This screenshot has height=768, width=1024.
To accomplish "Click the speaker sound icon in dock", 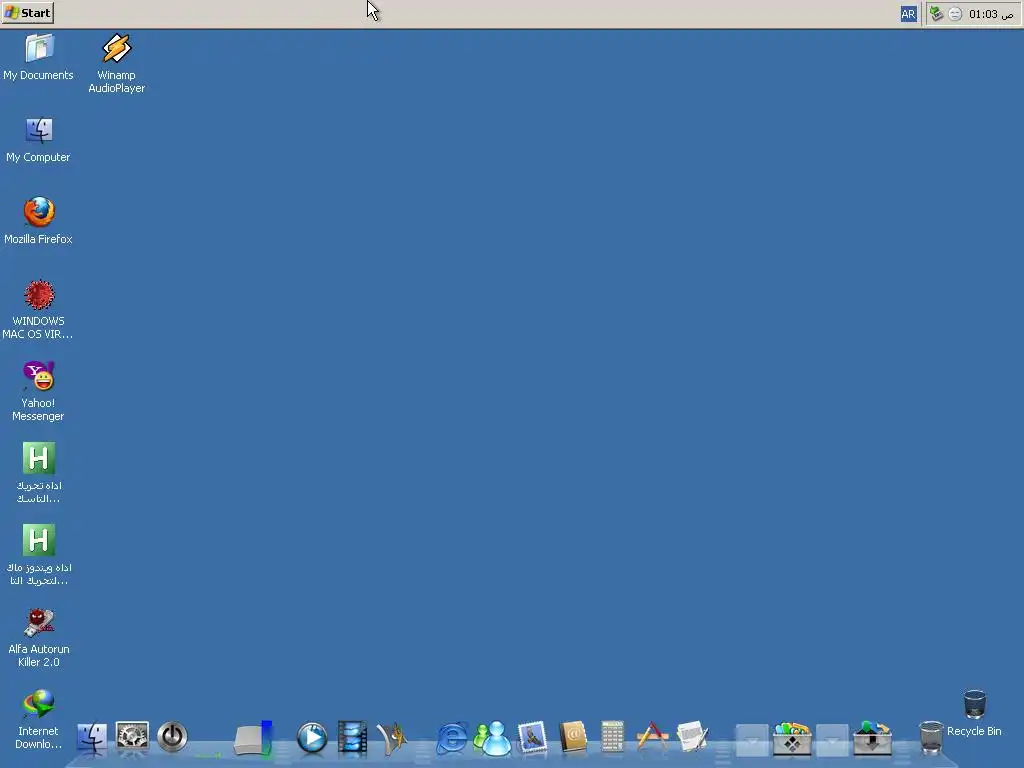I will (x=392, y=739).
